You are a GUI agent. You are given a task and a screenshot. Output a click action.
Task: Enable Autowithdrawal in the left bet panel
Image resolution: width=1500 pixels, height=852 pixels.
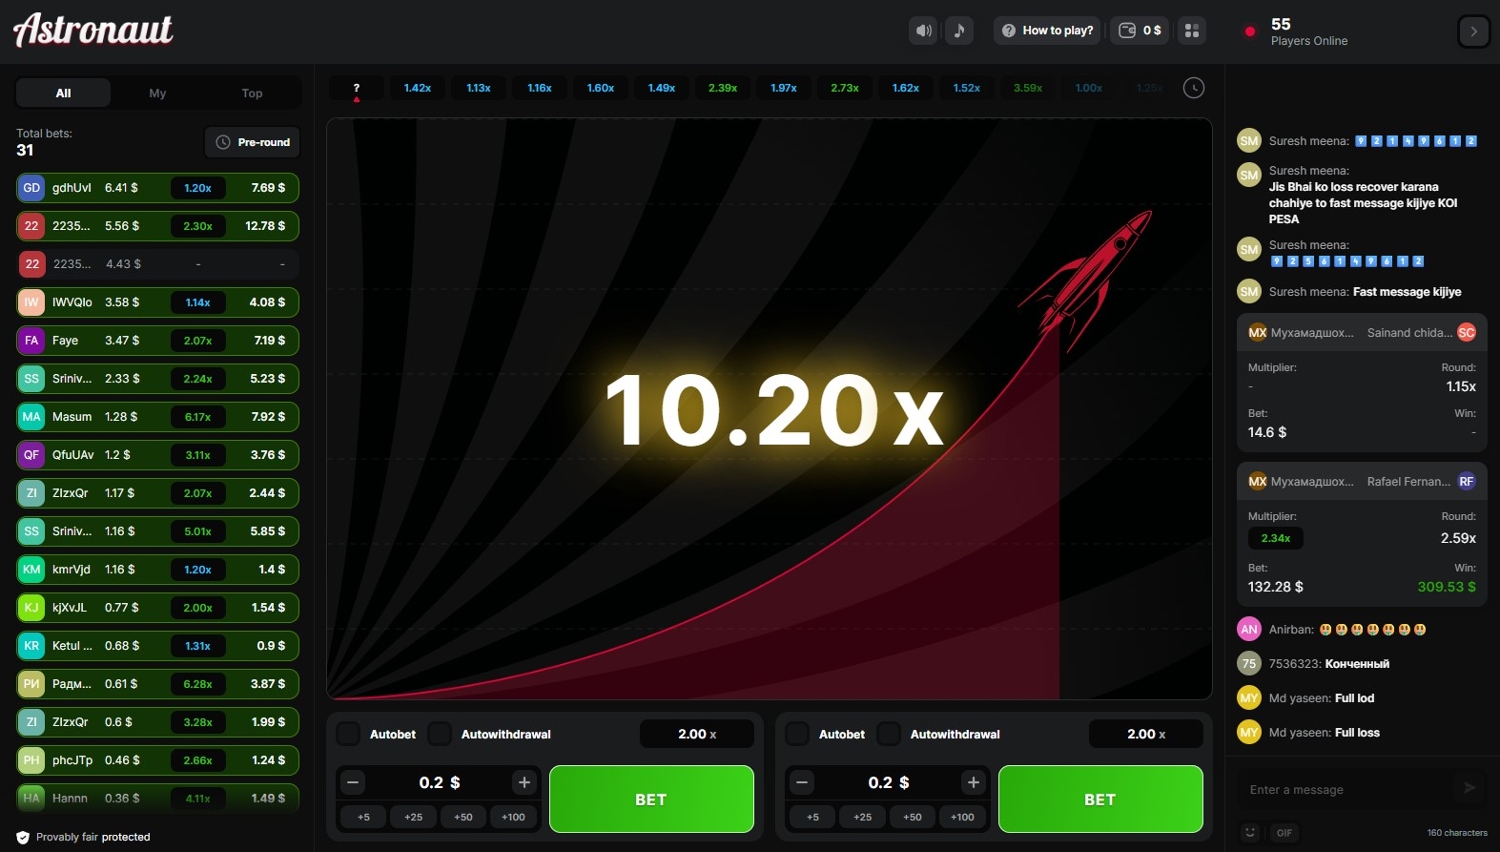(x=439, y=734)
